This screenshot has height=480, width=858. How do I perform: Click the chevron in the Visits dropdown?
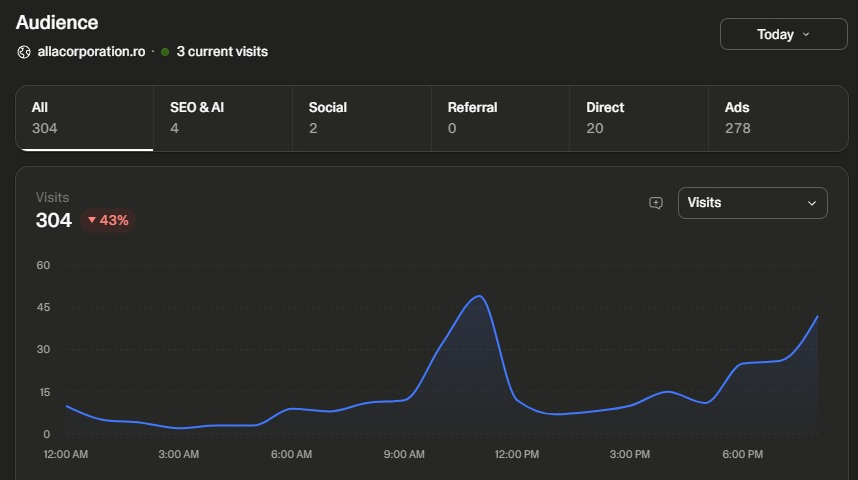pos(812,203)
